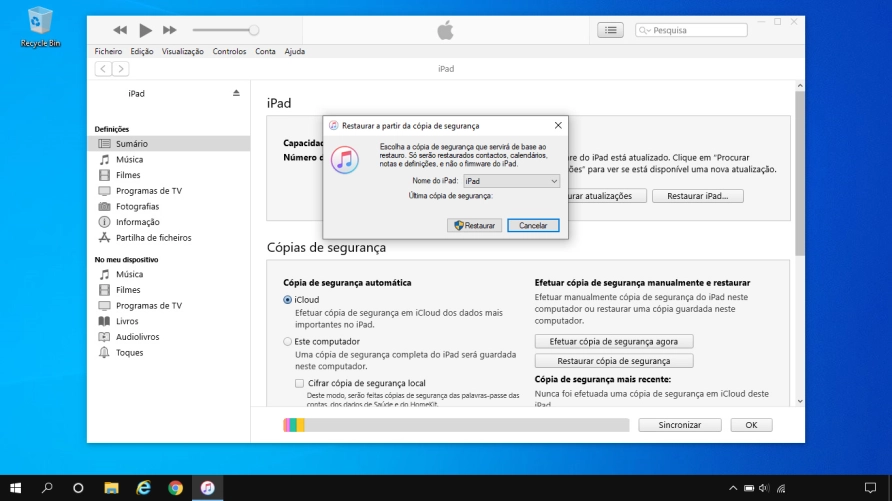Eject the iPad using the eject icon
Image resolution: width=892 pixels, height=501 pixels.
coord(236,93)
